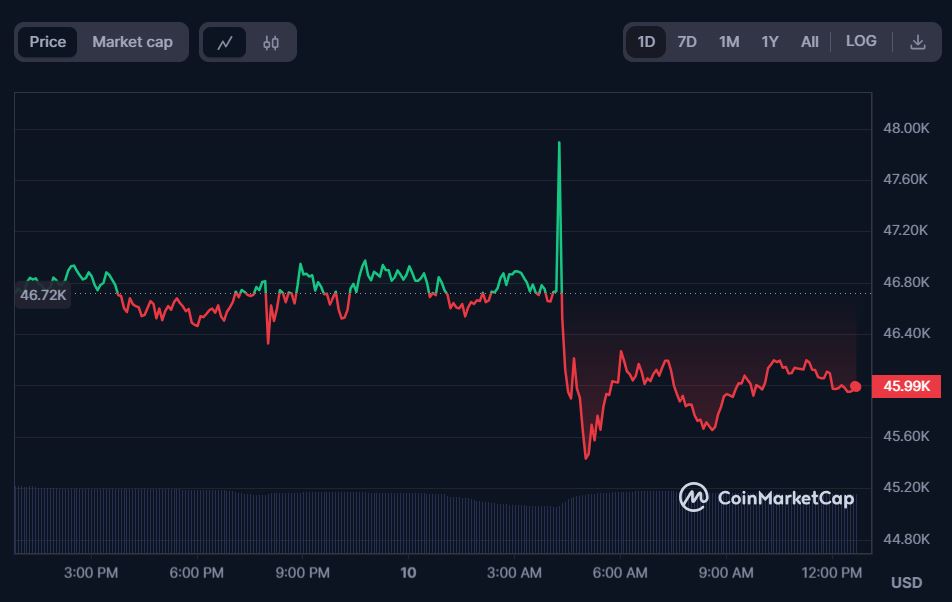
Task: Toggle back to Price view
Action: point(47,41)
